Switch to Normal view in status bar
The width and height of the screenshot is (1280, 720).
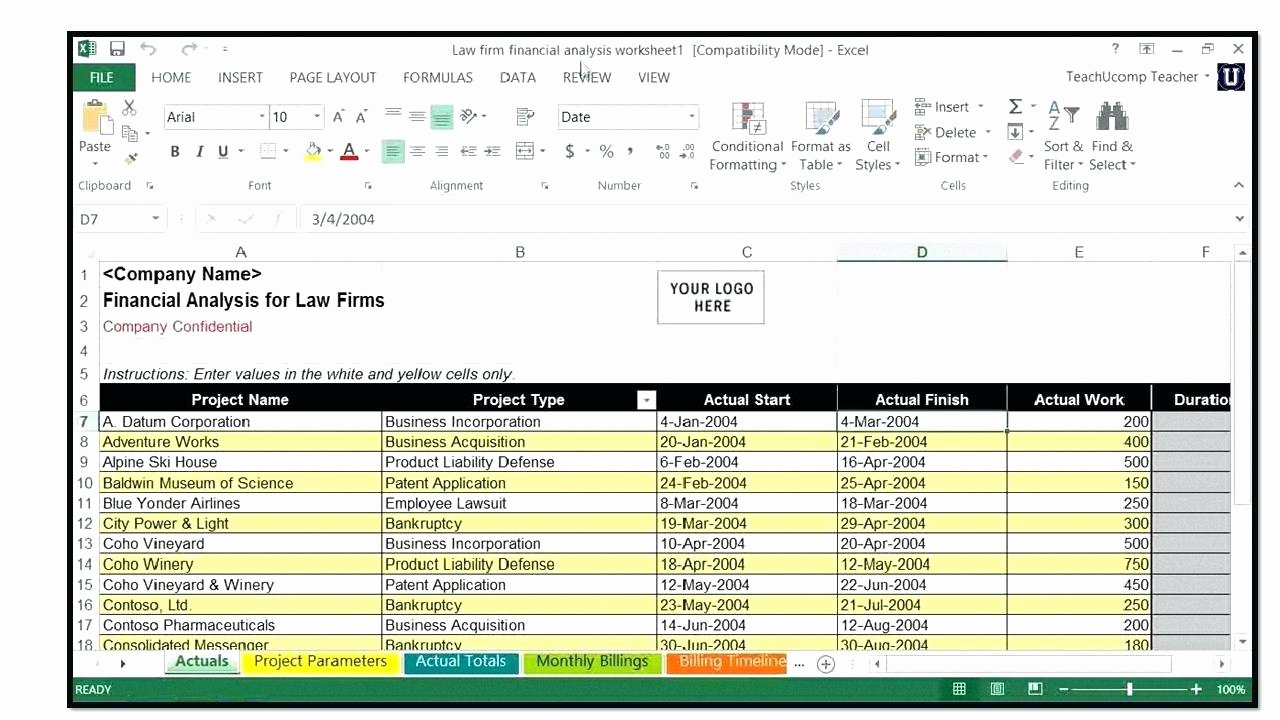tap(959, 689)
